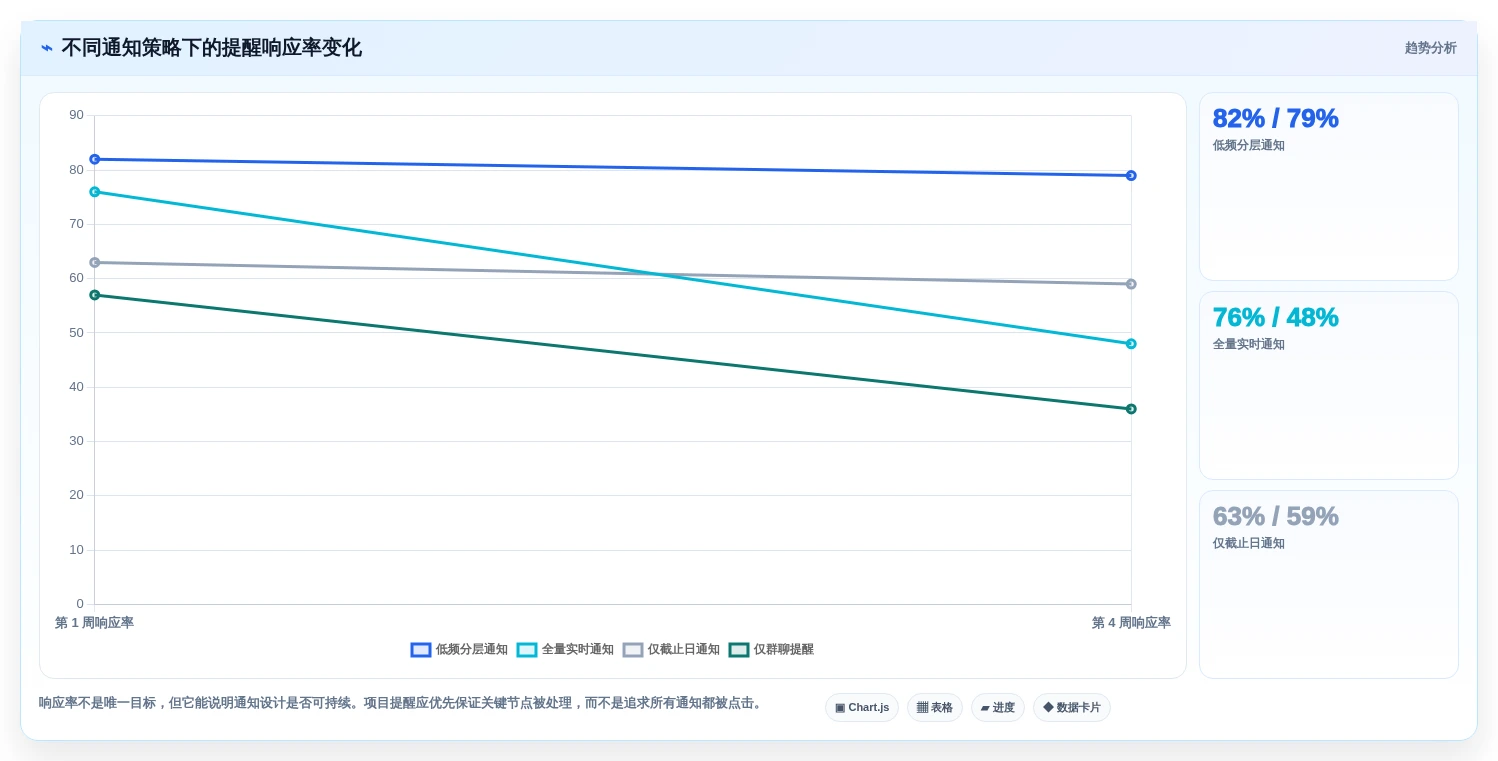Click the 仅截止日通知 card label
The width and height of the screenshot is (1498, 761).
point(1248,543)
